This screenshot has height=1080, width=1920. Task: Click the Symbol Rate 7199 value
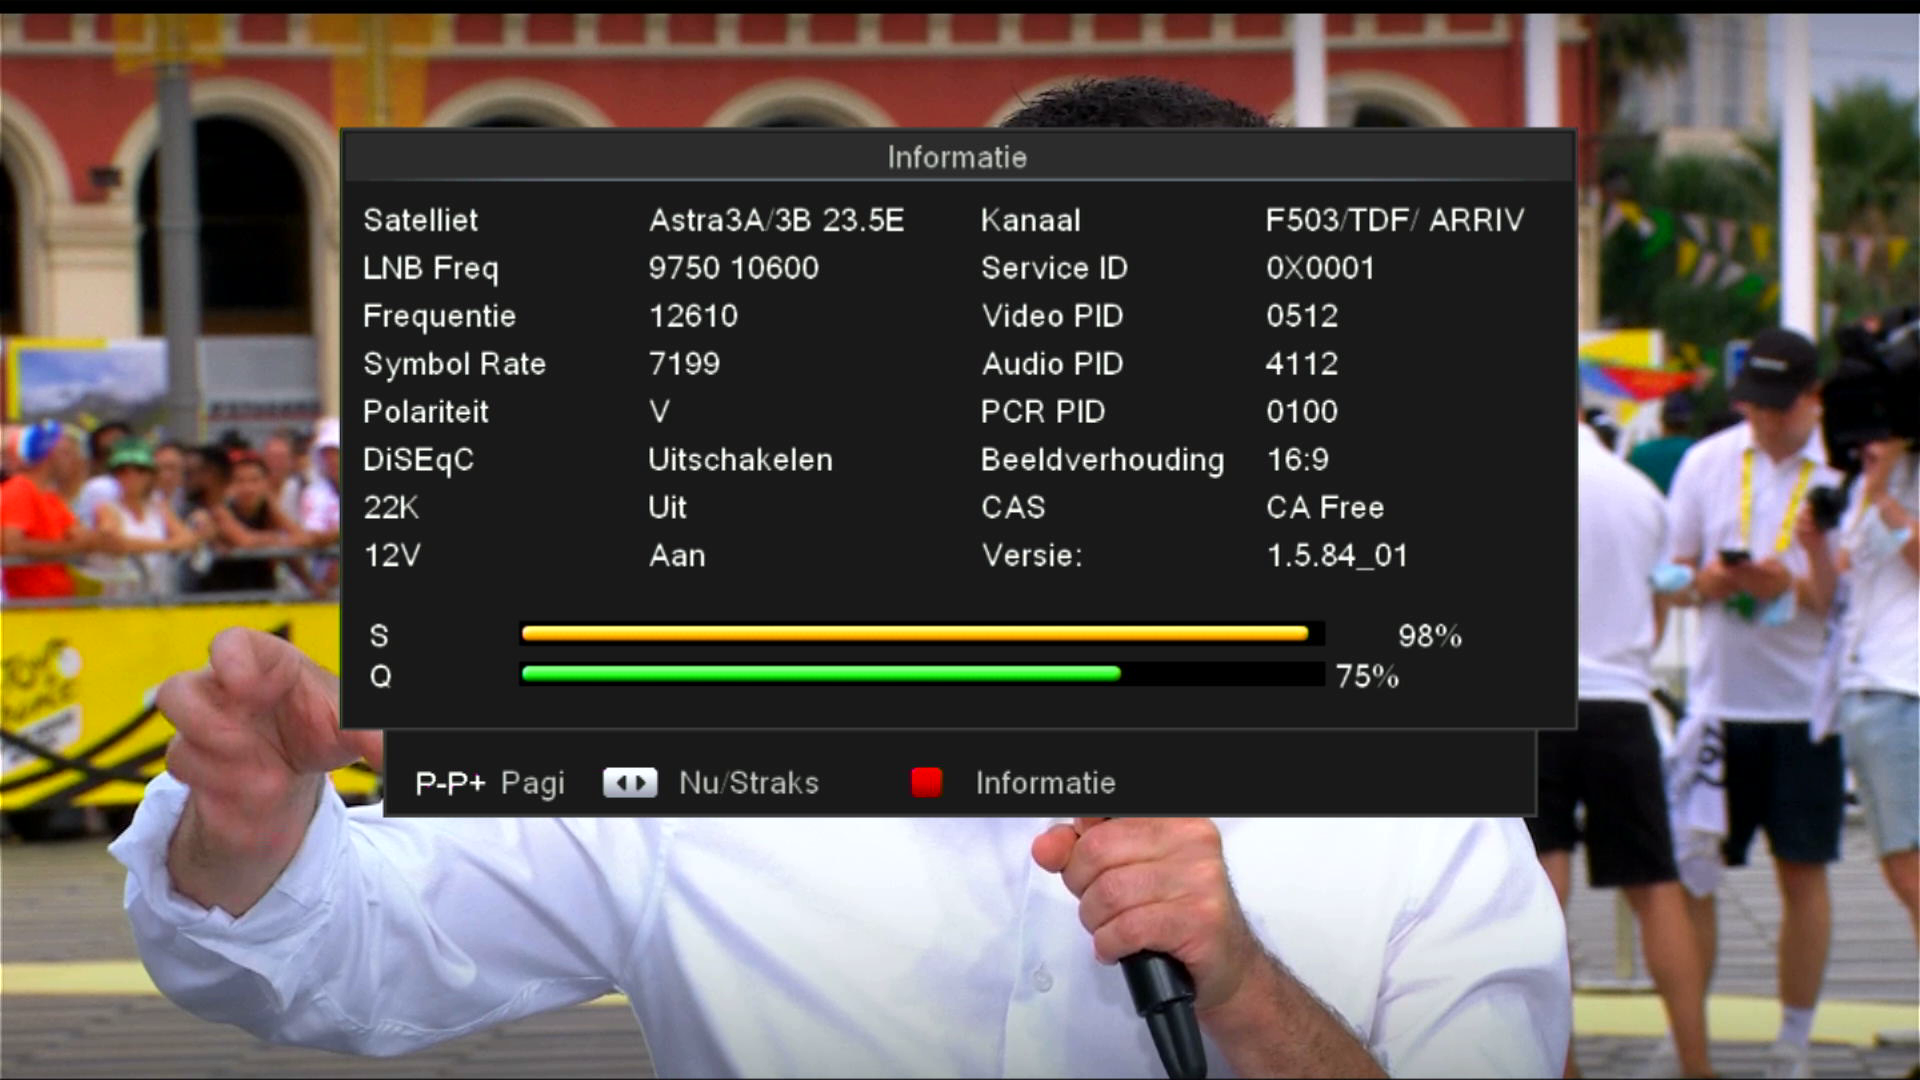tap(684, 363)
